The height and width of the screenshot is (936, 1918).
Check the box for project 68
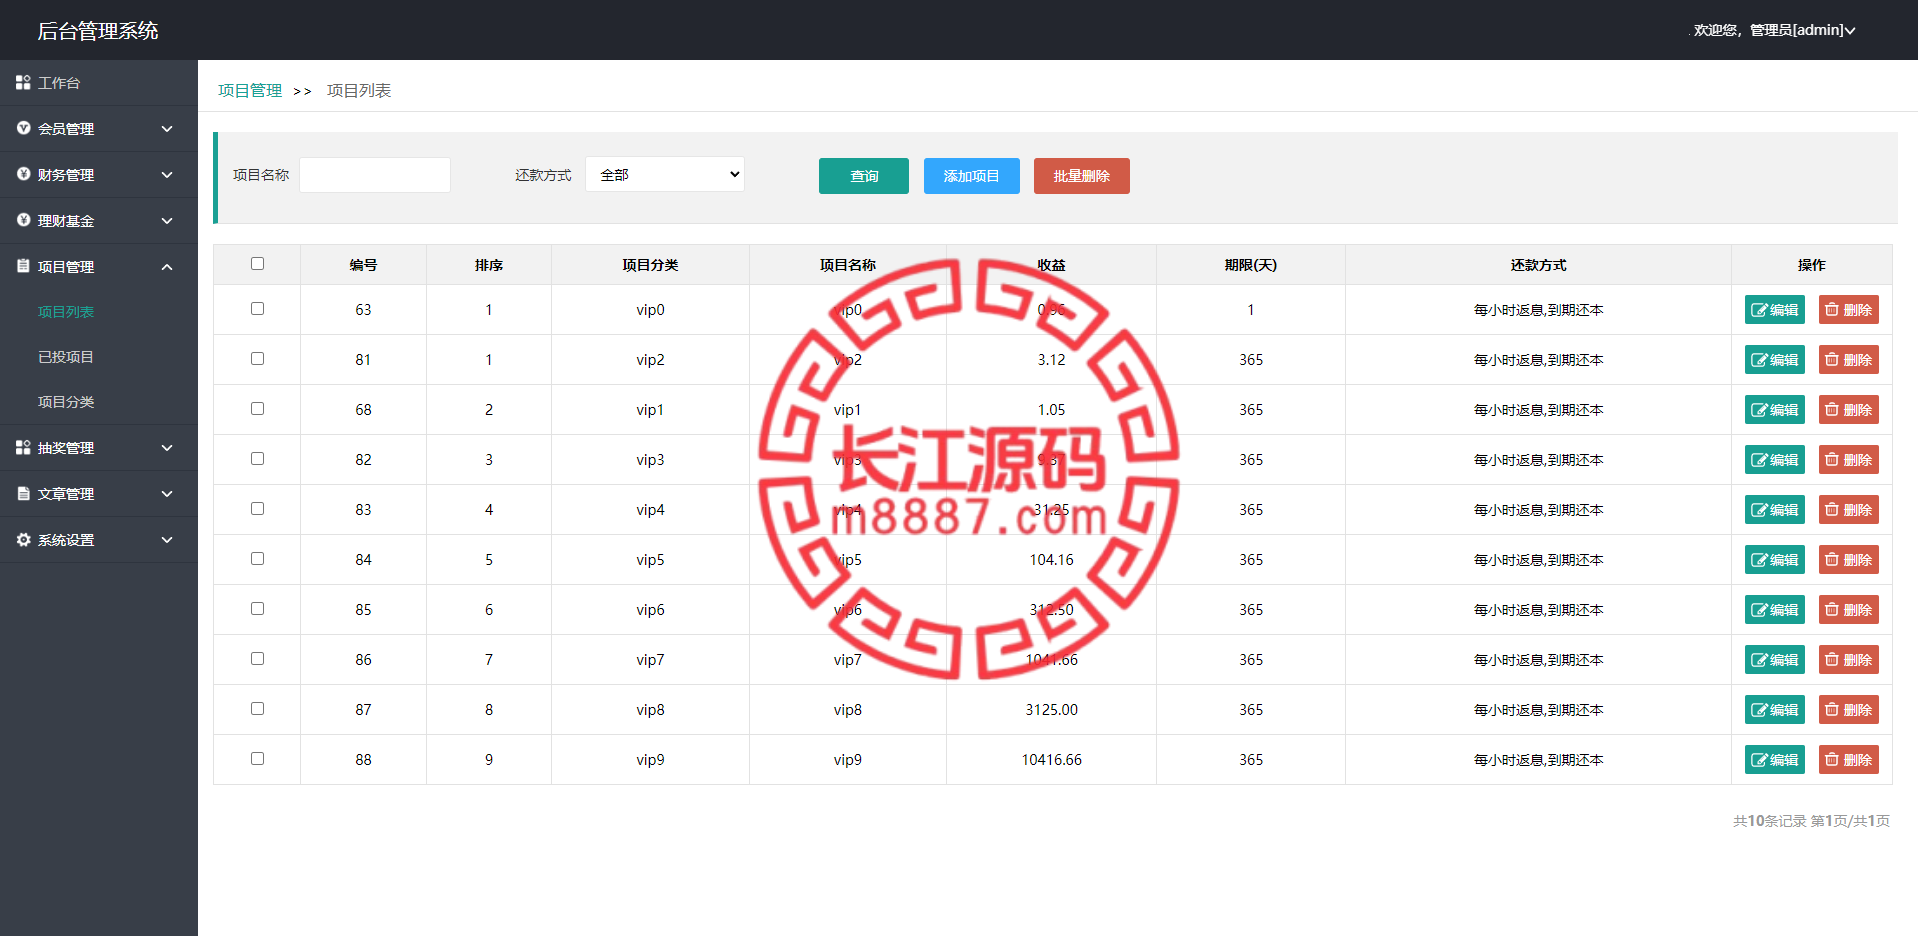257,409
